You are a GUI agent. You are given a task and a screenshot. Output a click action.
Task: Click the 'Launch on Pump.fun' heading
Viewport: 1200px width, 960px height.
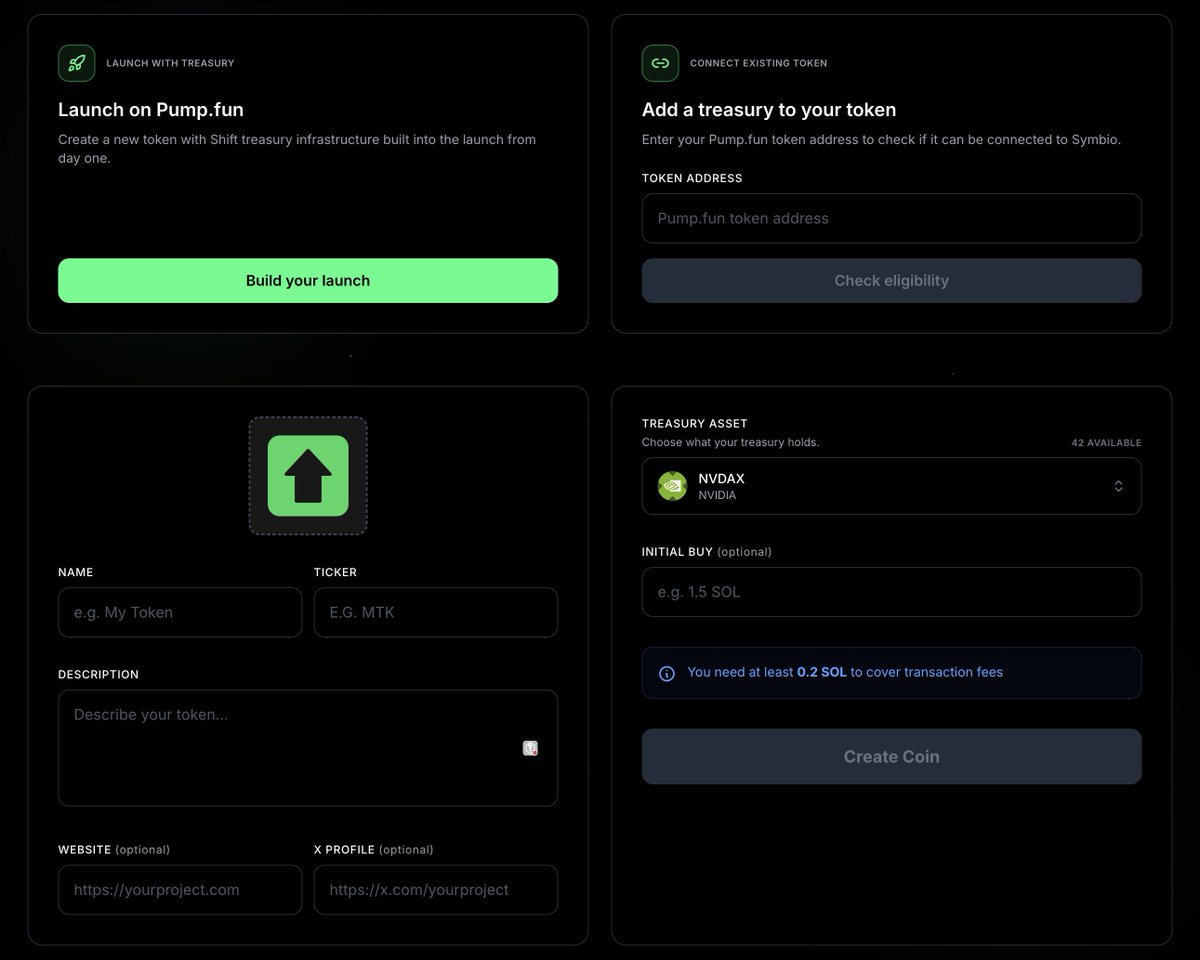[151, 110]
